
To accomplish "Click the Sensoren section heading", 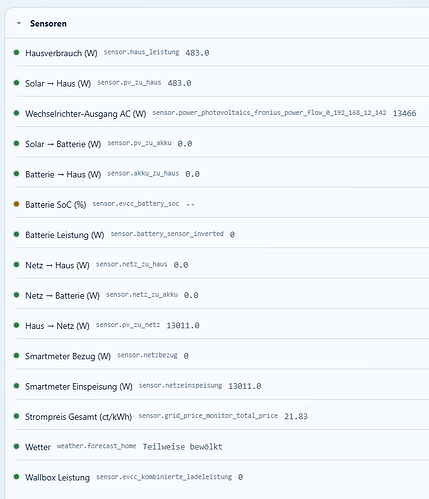I will point(48,24).
